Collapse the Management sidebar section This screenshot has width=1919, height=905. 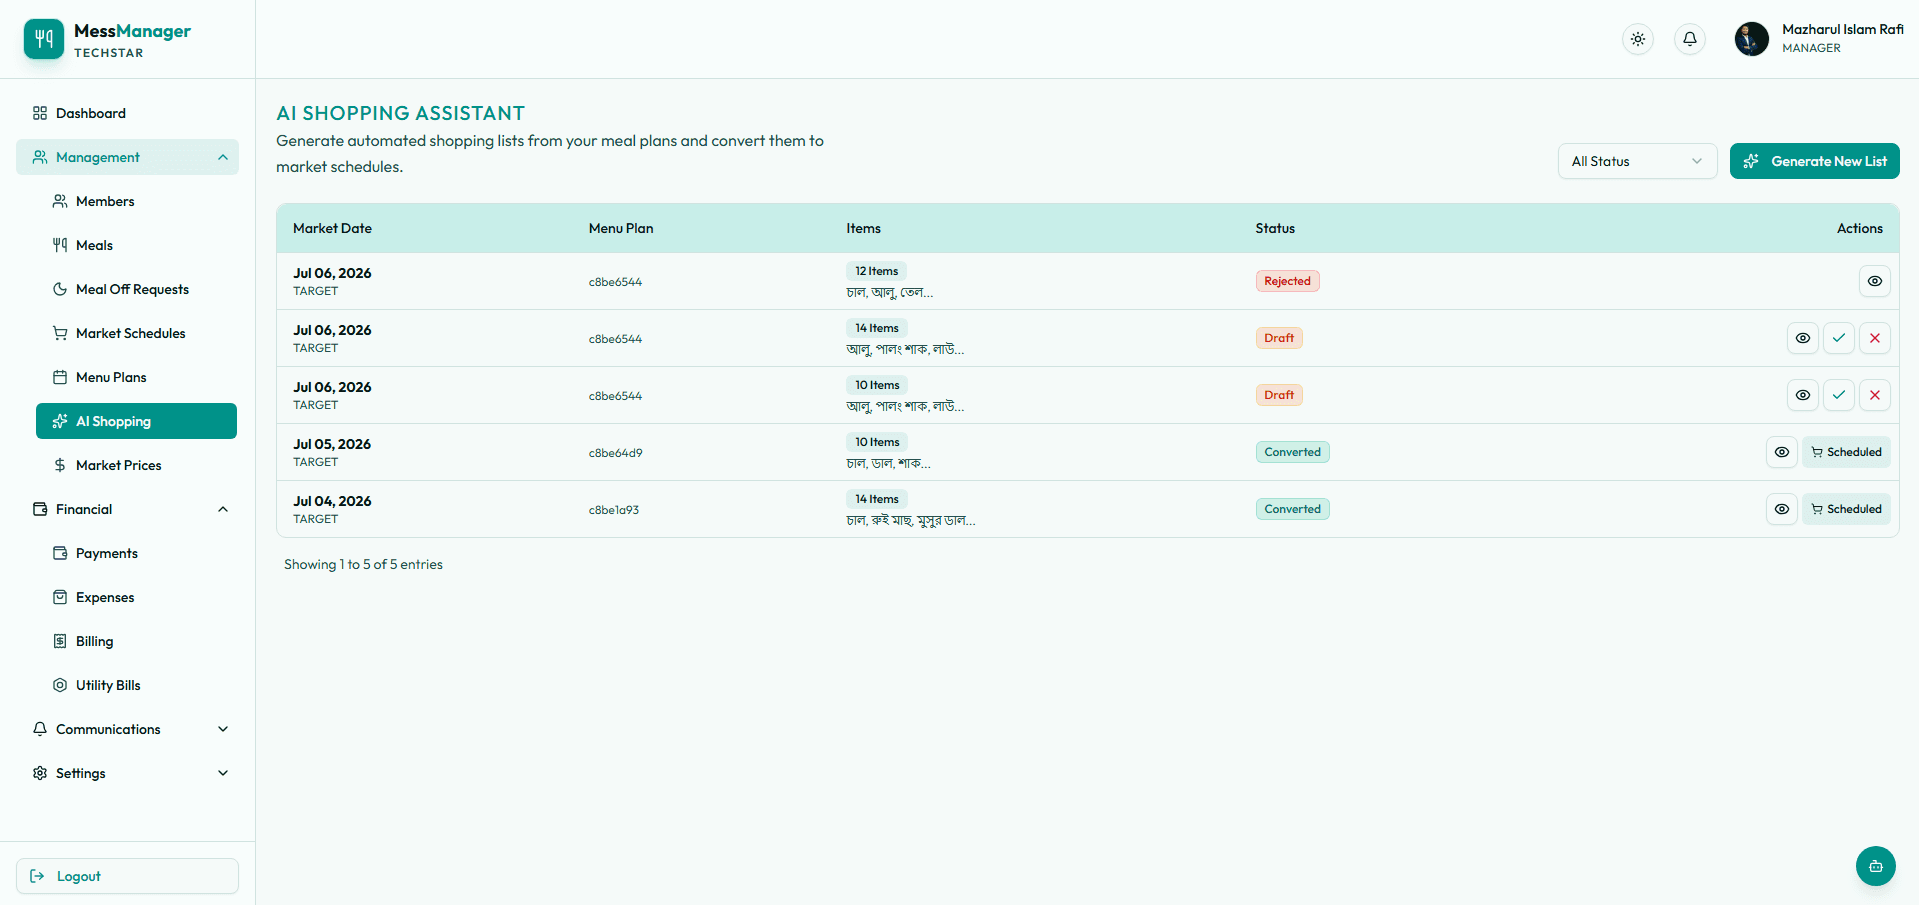click(127, 157)
